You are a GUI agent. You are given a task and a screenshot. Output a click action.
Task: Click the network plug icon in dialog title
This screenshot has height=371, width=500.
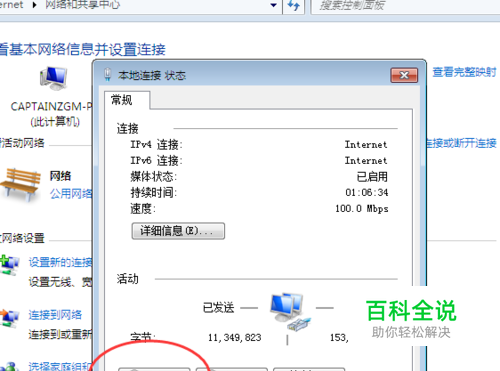click(107, 75)
